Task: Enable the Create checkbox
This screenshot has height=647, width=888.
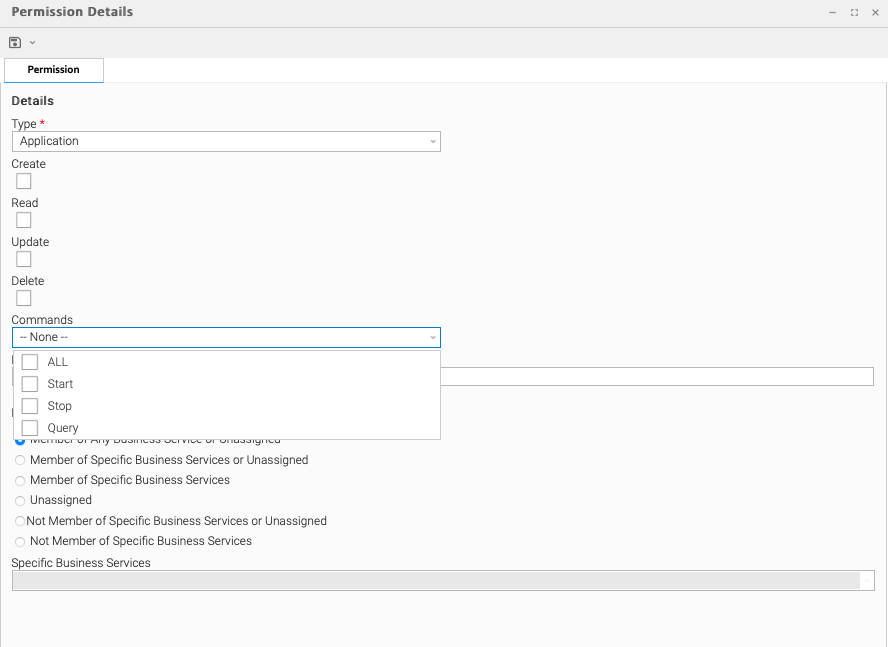Action: (24, 181)
